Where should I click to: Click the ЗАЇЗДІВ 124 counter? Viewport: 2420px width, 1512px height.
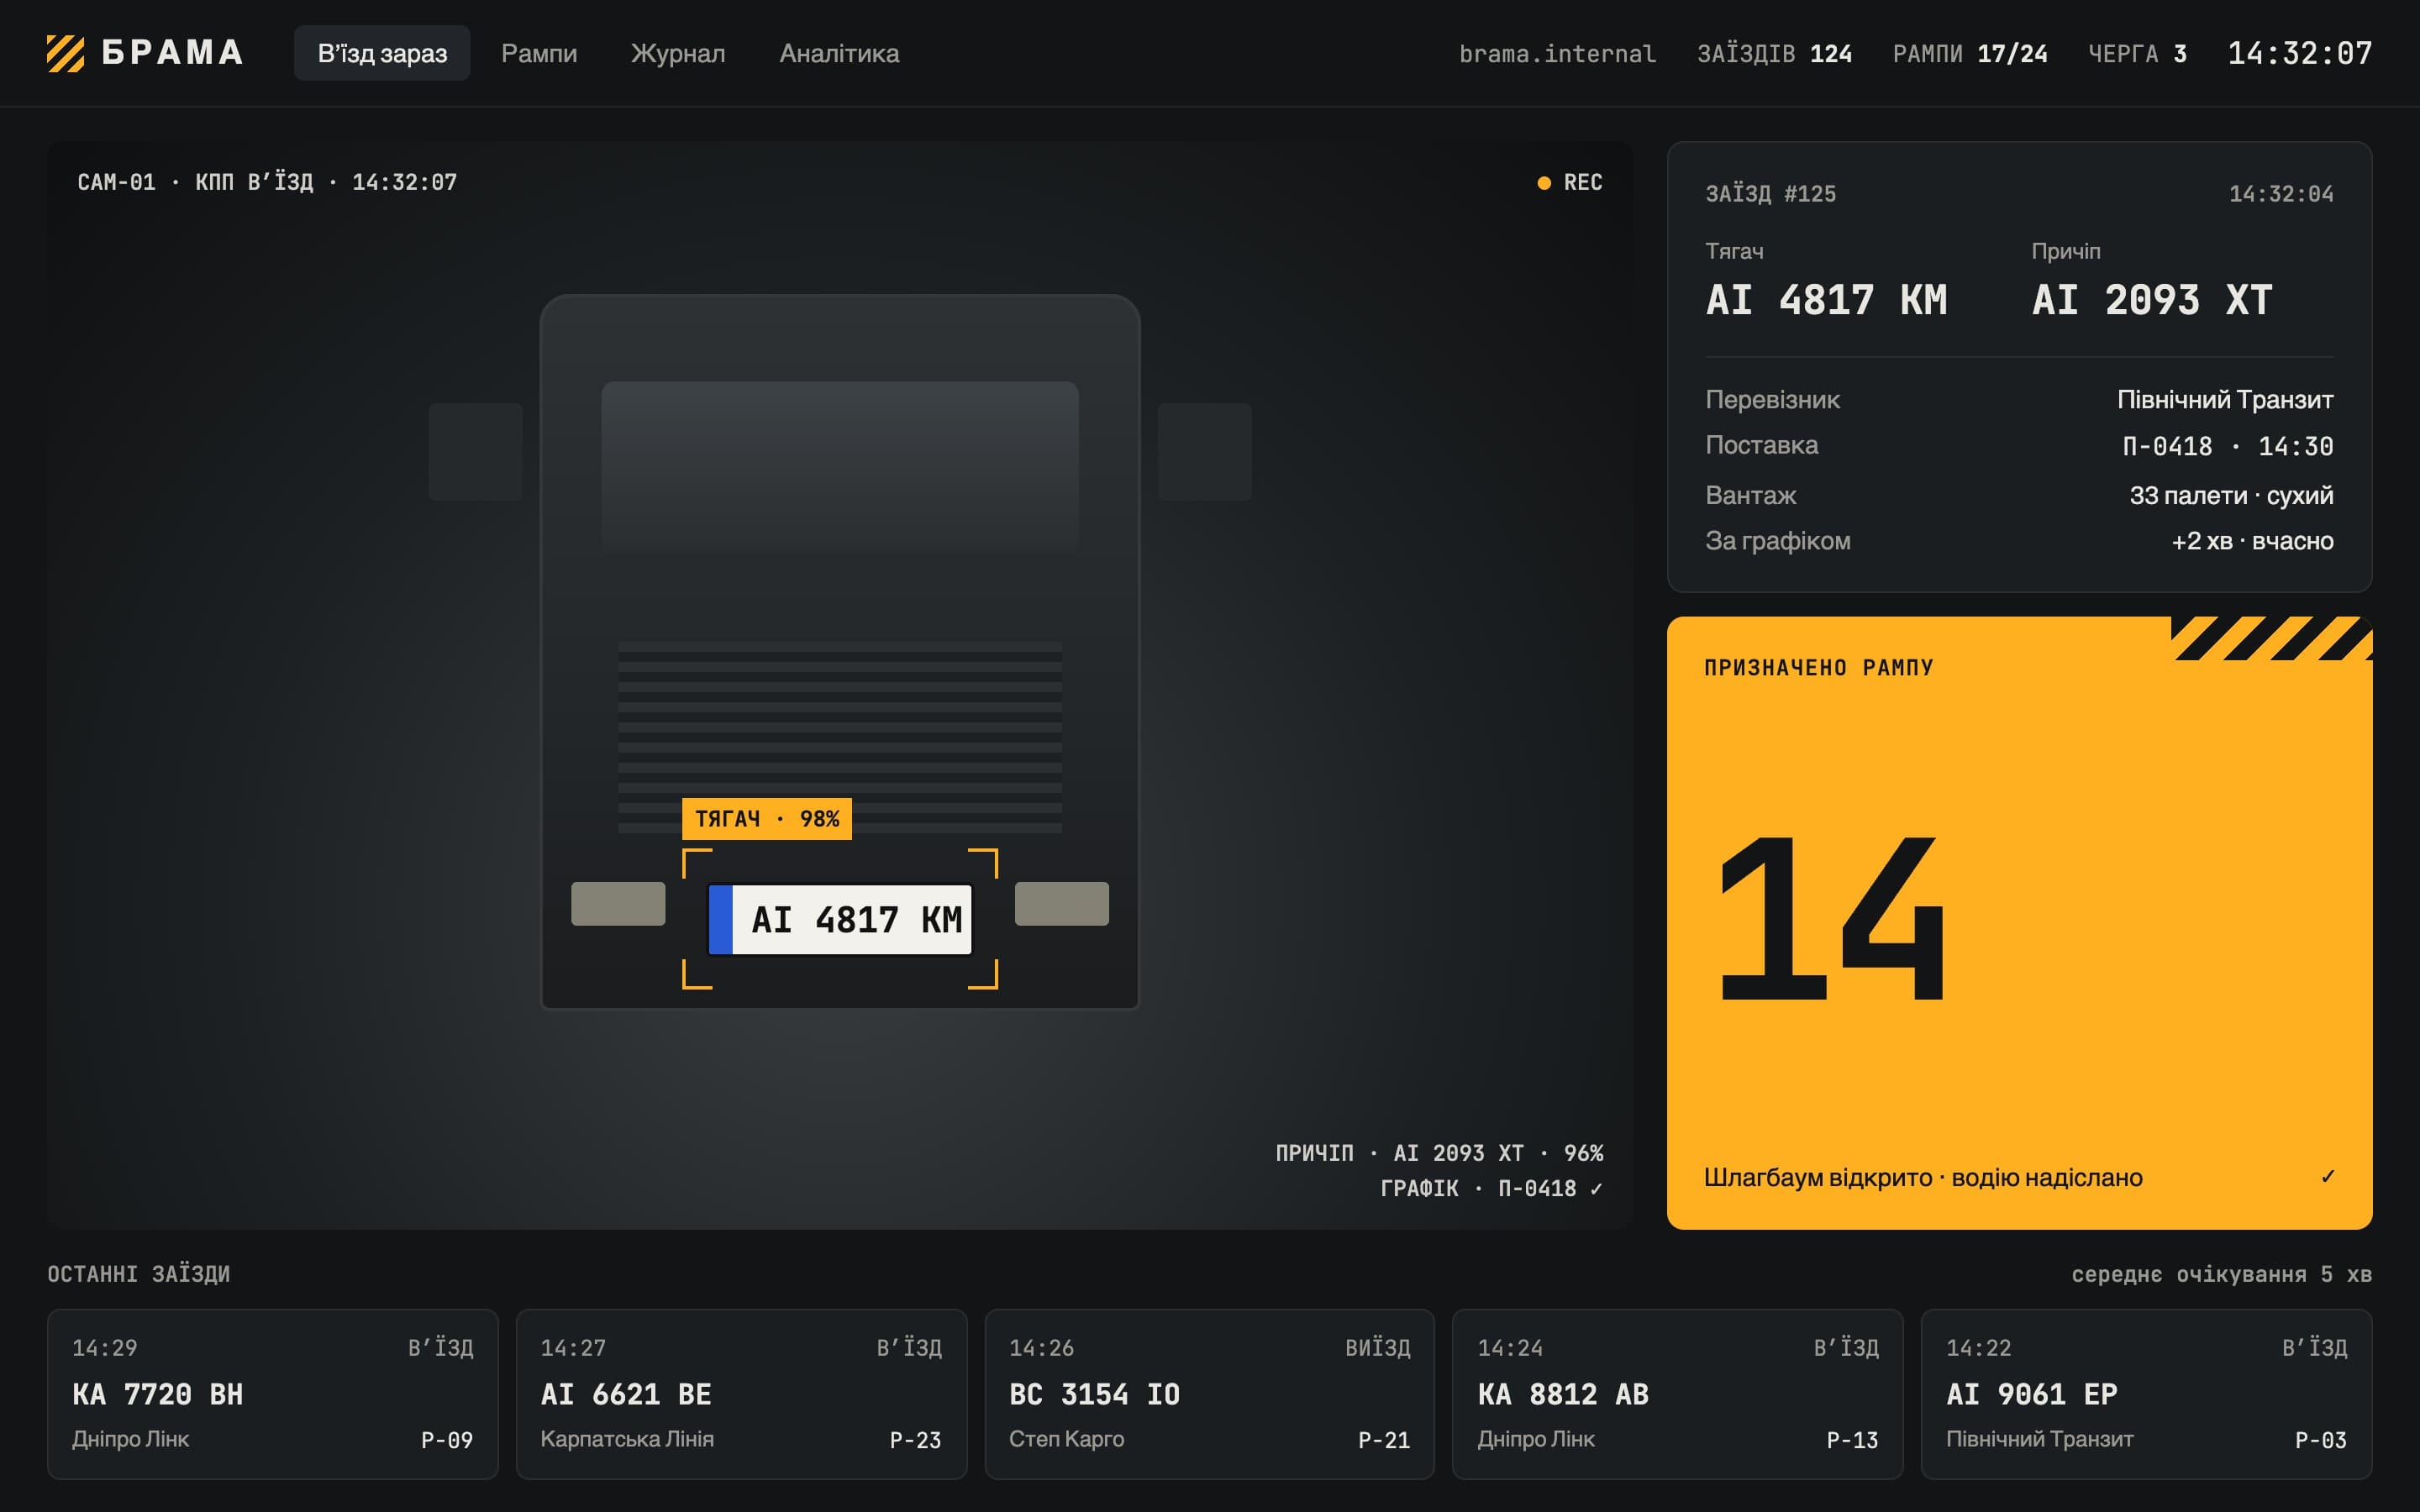(x=1774, y=53)
